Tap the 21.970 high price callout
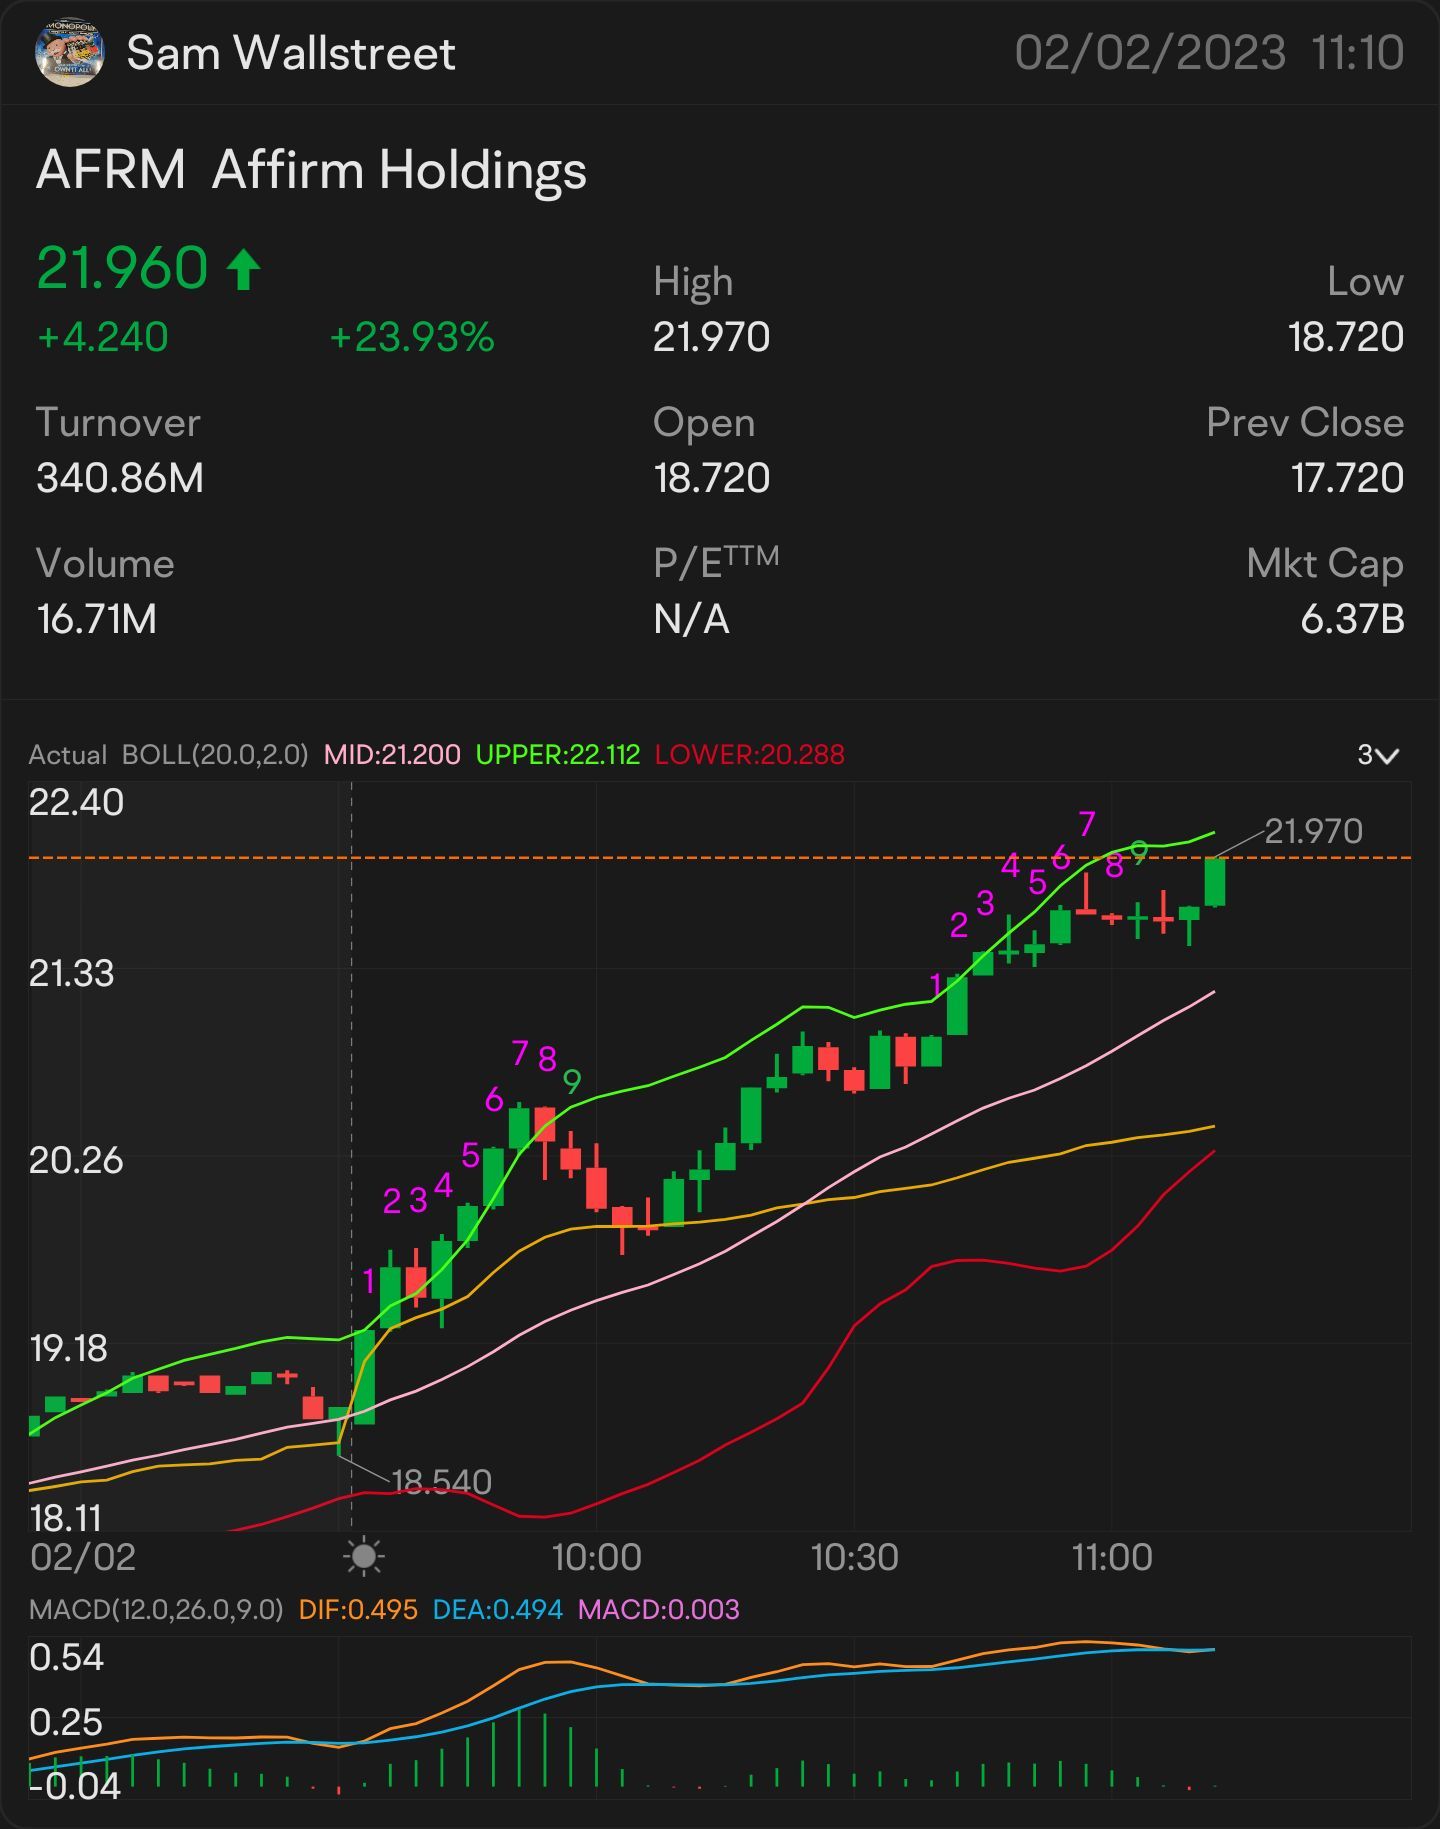The image size is (1440, 1829). coord(1313,831)
